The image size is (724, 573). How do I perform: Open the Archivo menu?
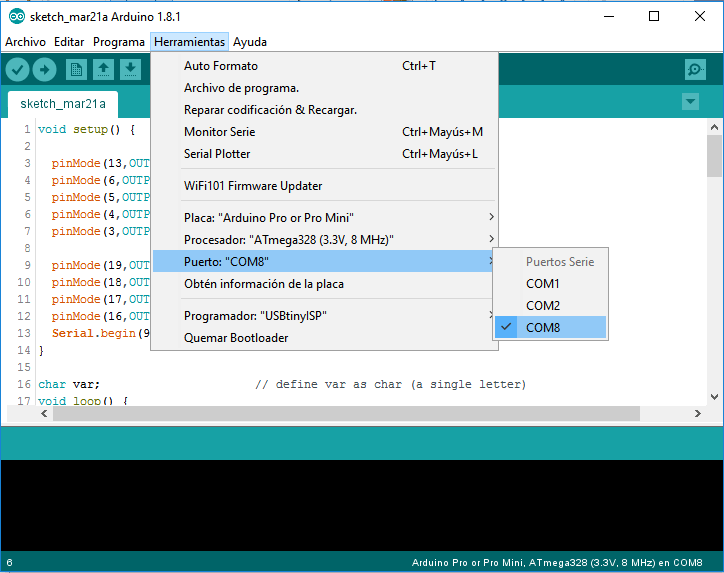(25, 42)
